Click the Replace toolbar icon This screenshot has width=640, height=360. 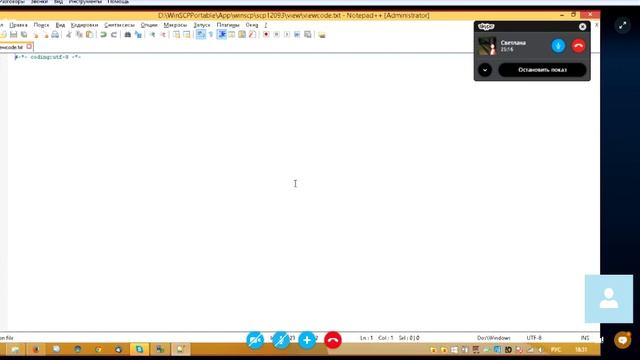[x=138, y=35]
